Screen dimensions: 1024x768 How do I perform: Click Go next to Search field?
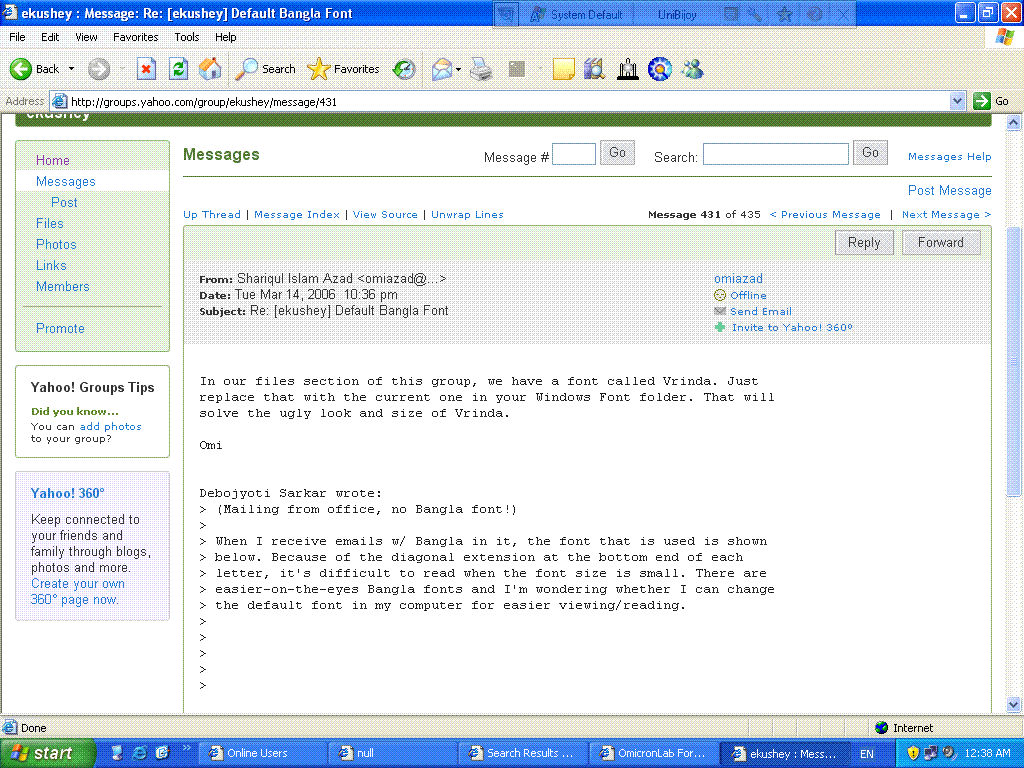point(870,153)
